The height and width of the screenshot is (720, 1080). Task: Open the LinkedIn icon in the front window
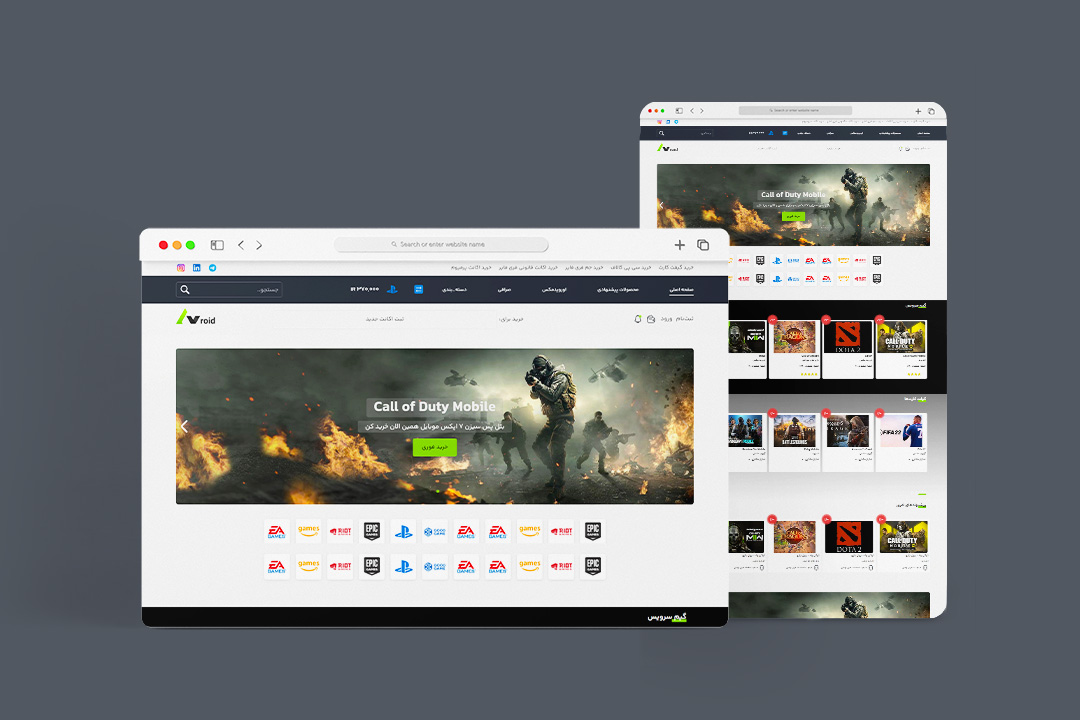point(196,267)
